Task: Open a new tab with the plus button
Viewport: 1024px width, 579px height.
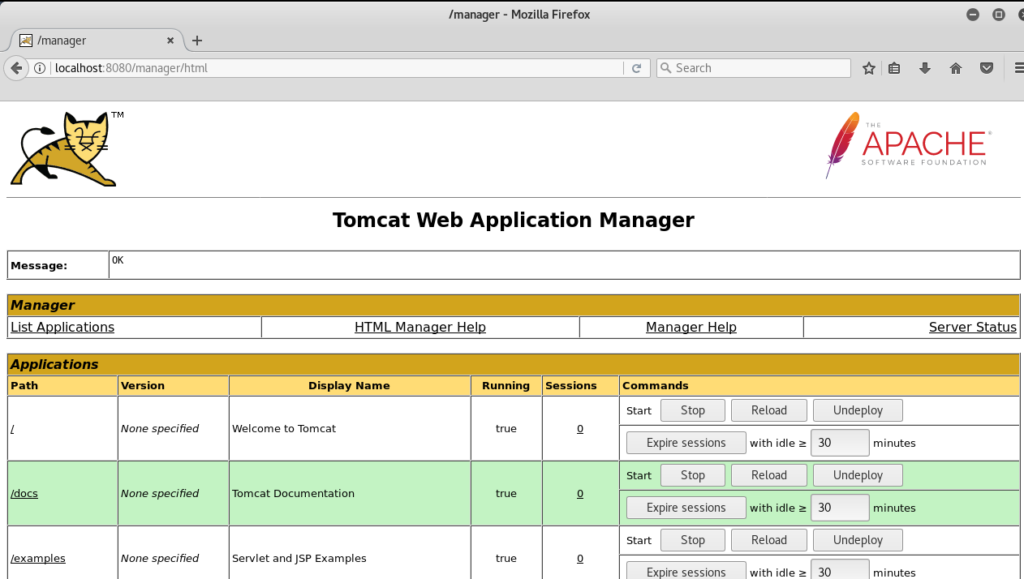Action: coord(197,40)
